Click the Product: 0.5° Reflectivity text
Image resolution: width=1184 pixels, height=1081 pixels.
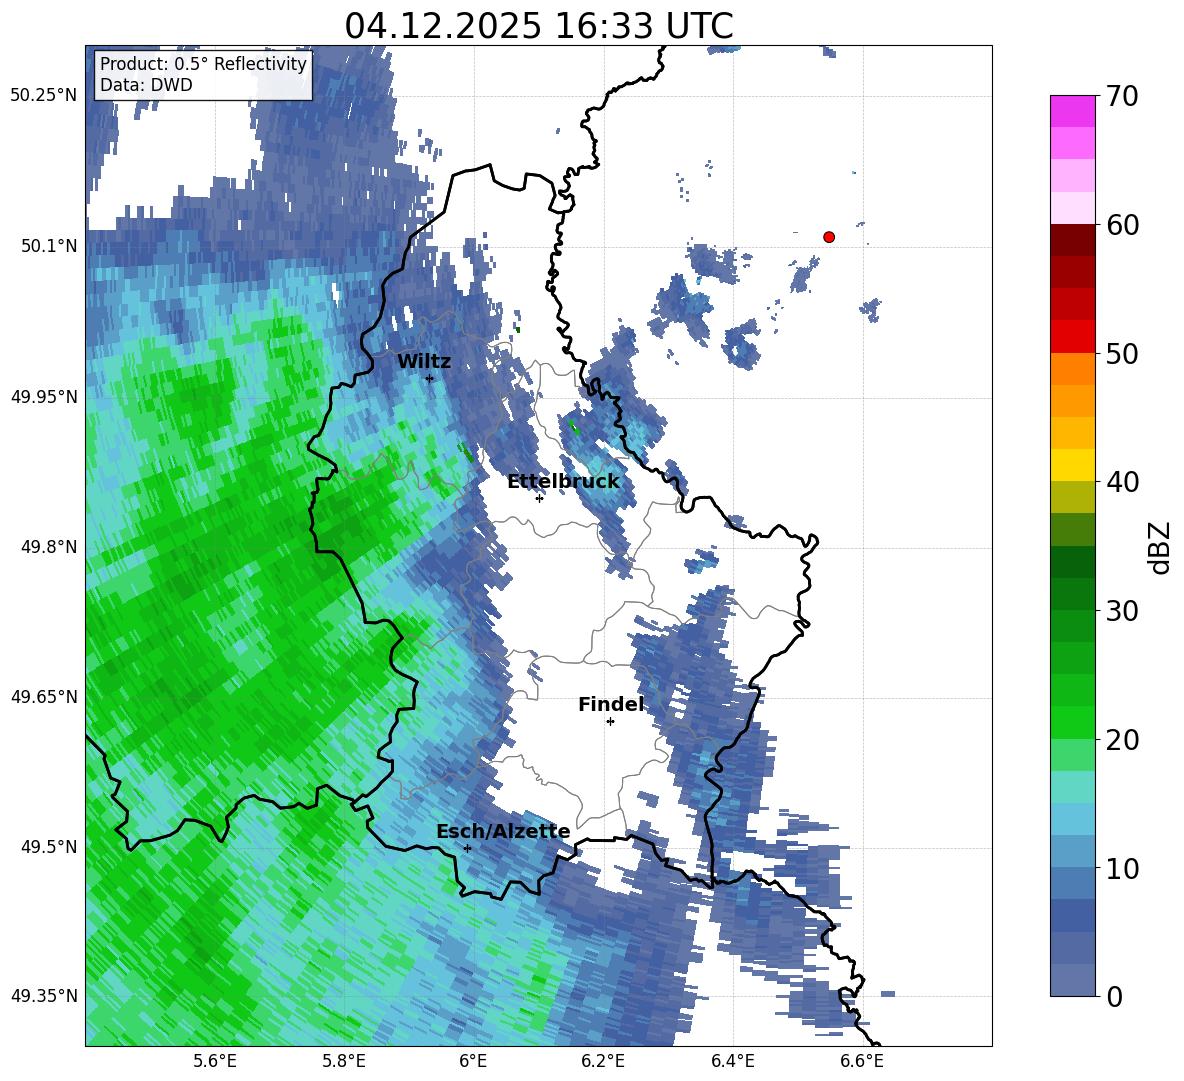[x=203, y=63]
